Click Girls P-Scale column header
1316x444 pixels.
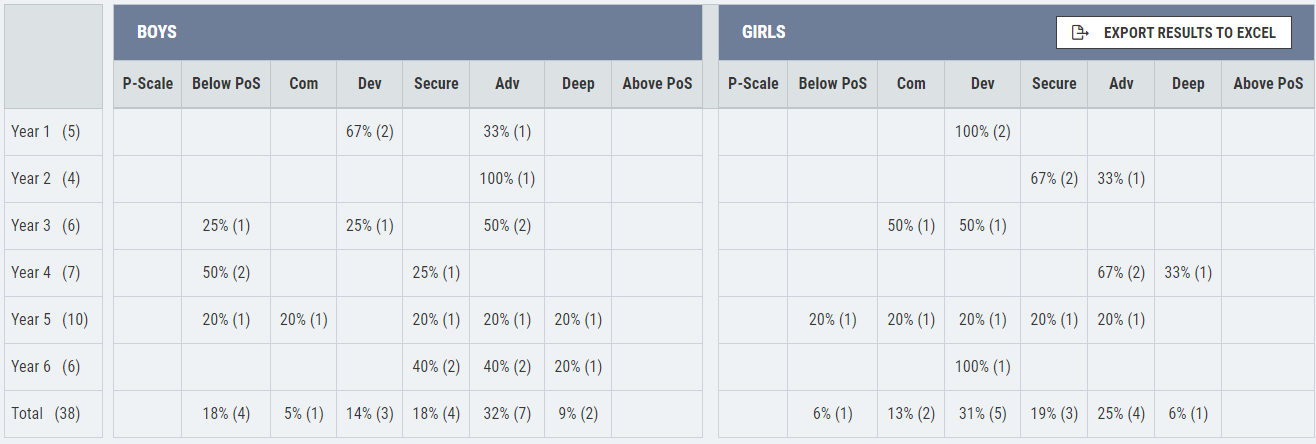point(753,84)
